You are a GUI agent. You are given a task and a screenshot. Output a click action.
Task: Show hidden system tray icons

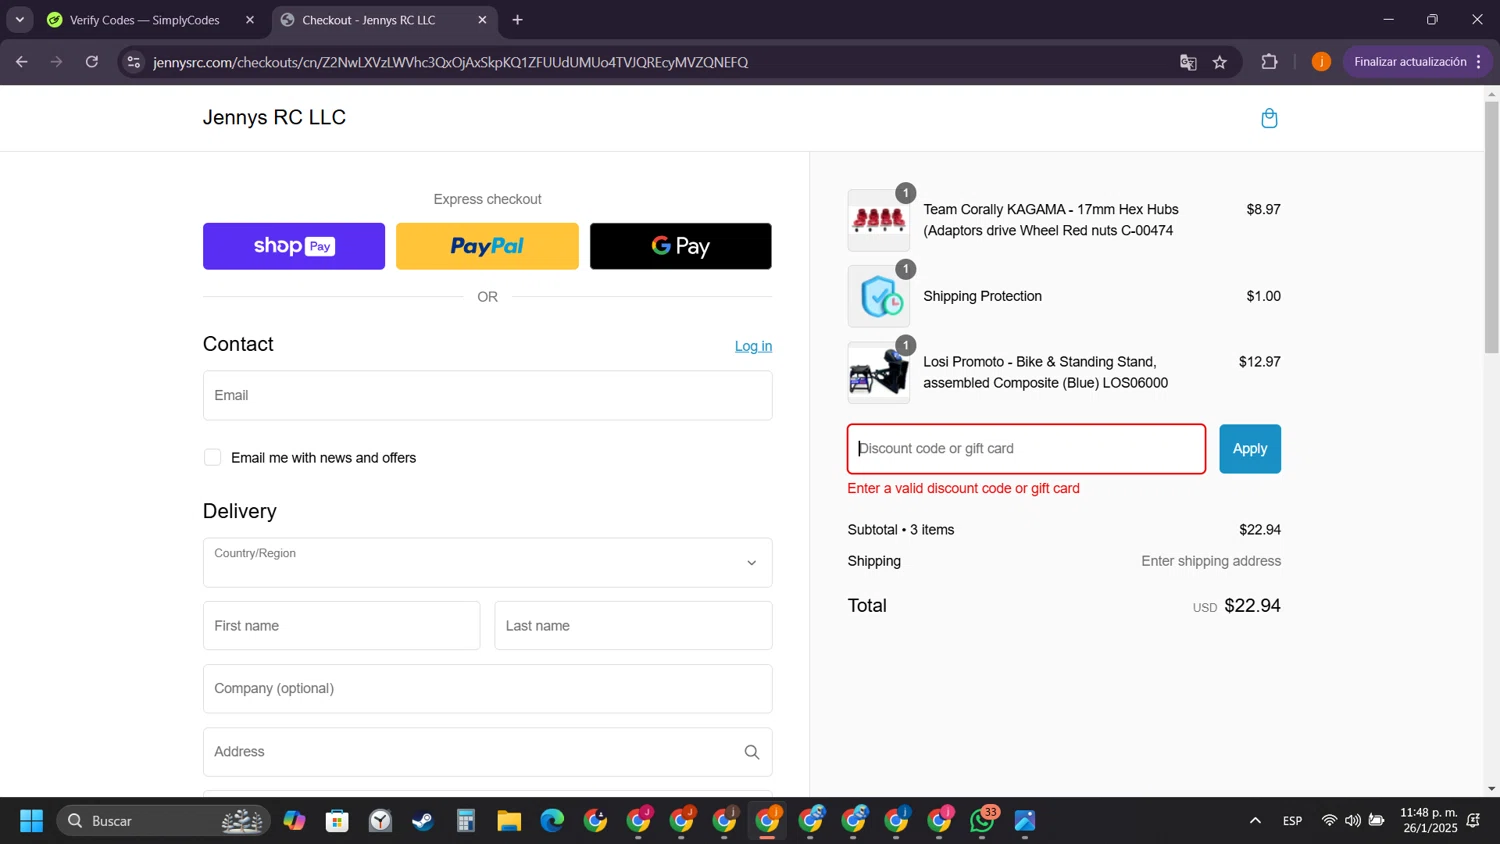click(x=1255, y=821)
